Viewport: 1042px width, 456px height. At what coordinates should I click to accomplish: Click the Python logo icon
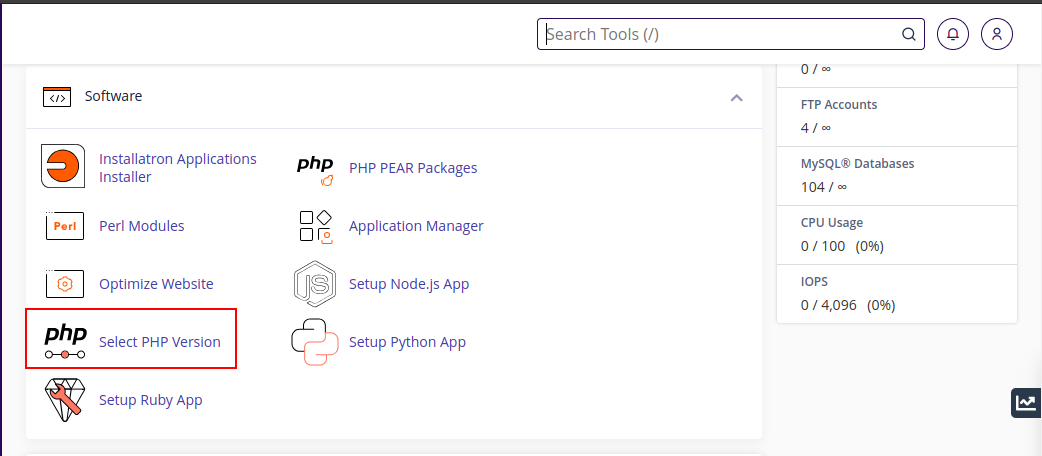315,342
